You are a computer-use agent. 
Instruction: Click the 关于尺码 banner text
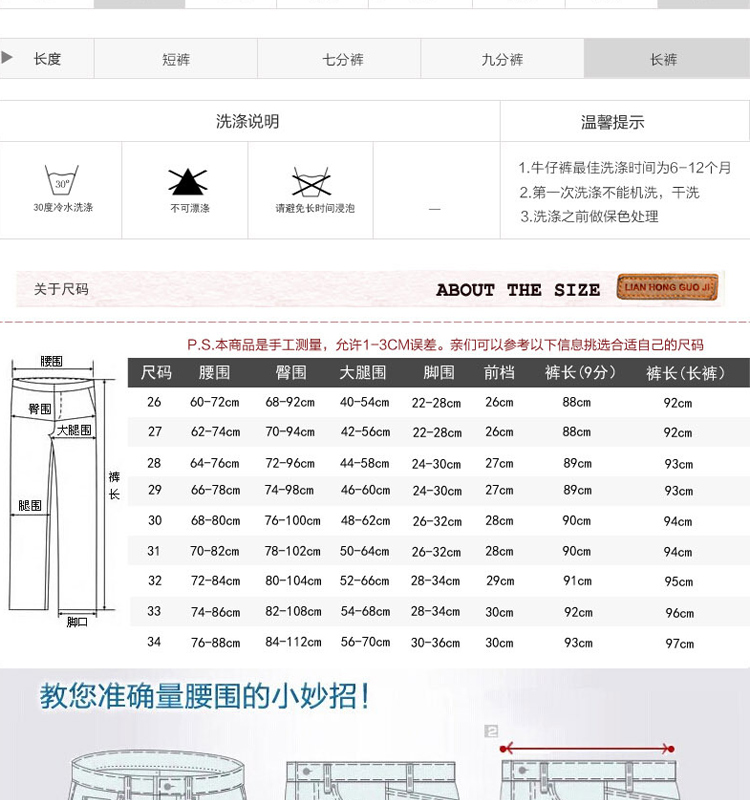pos(61,289)
